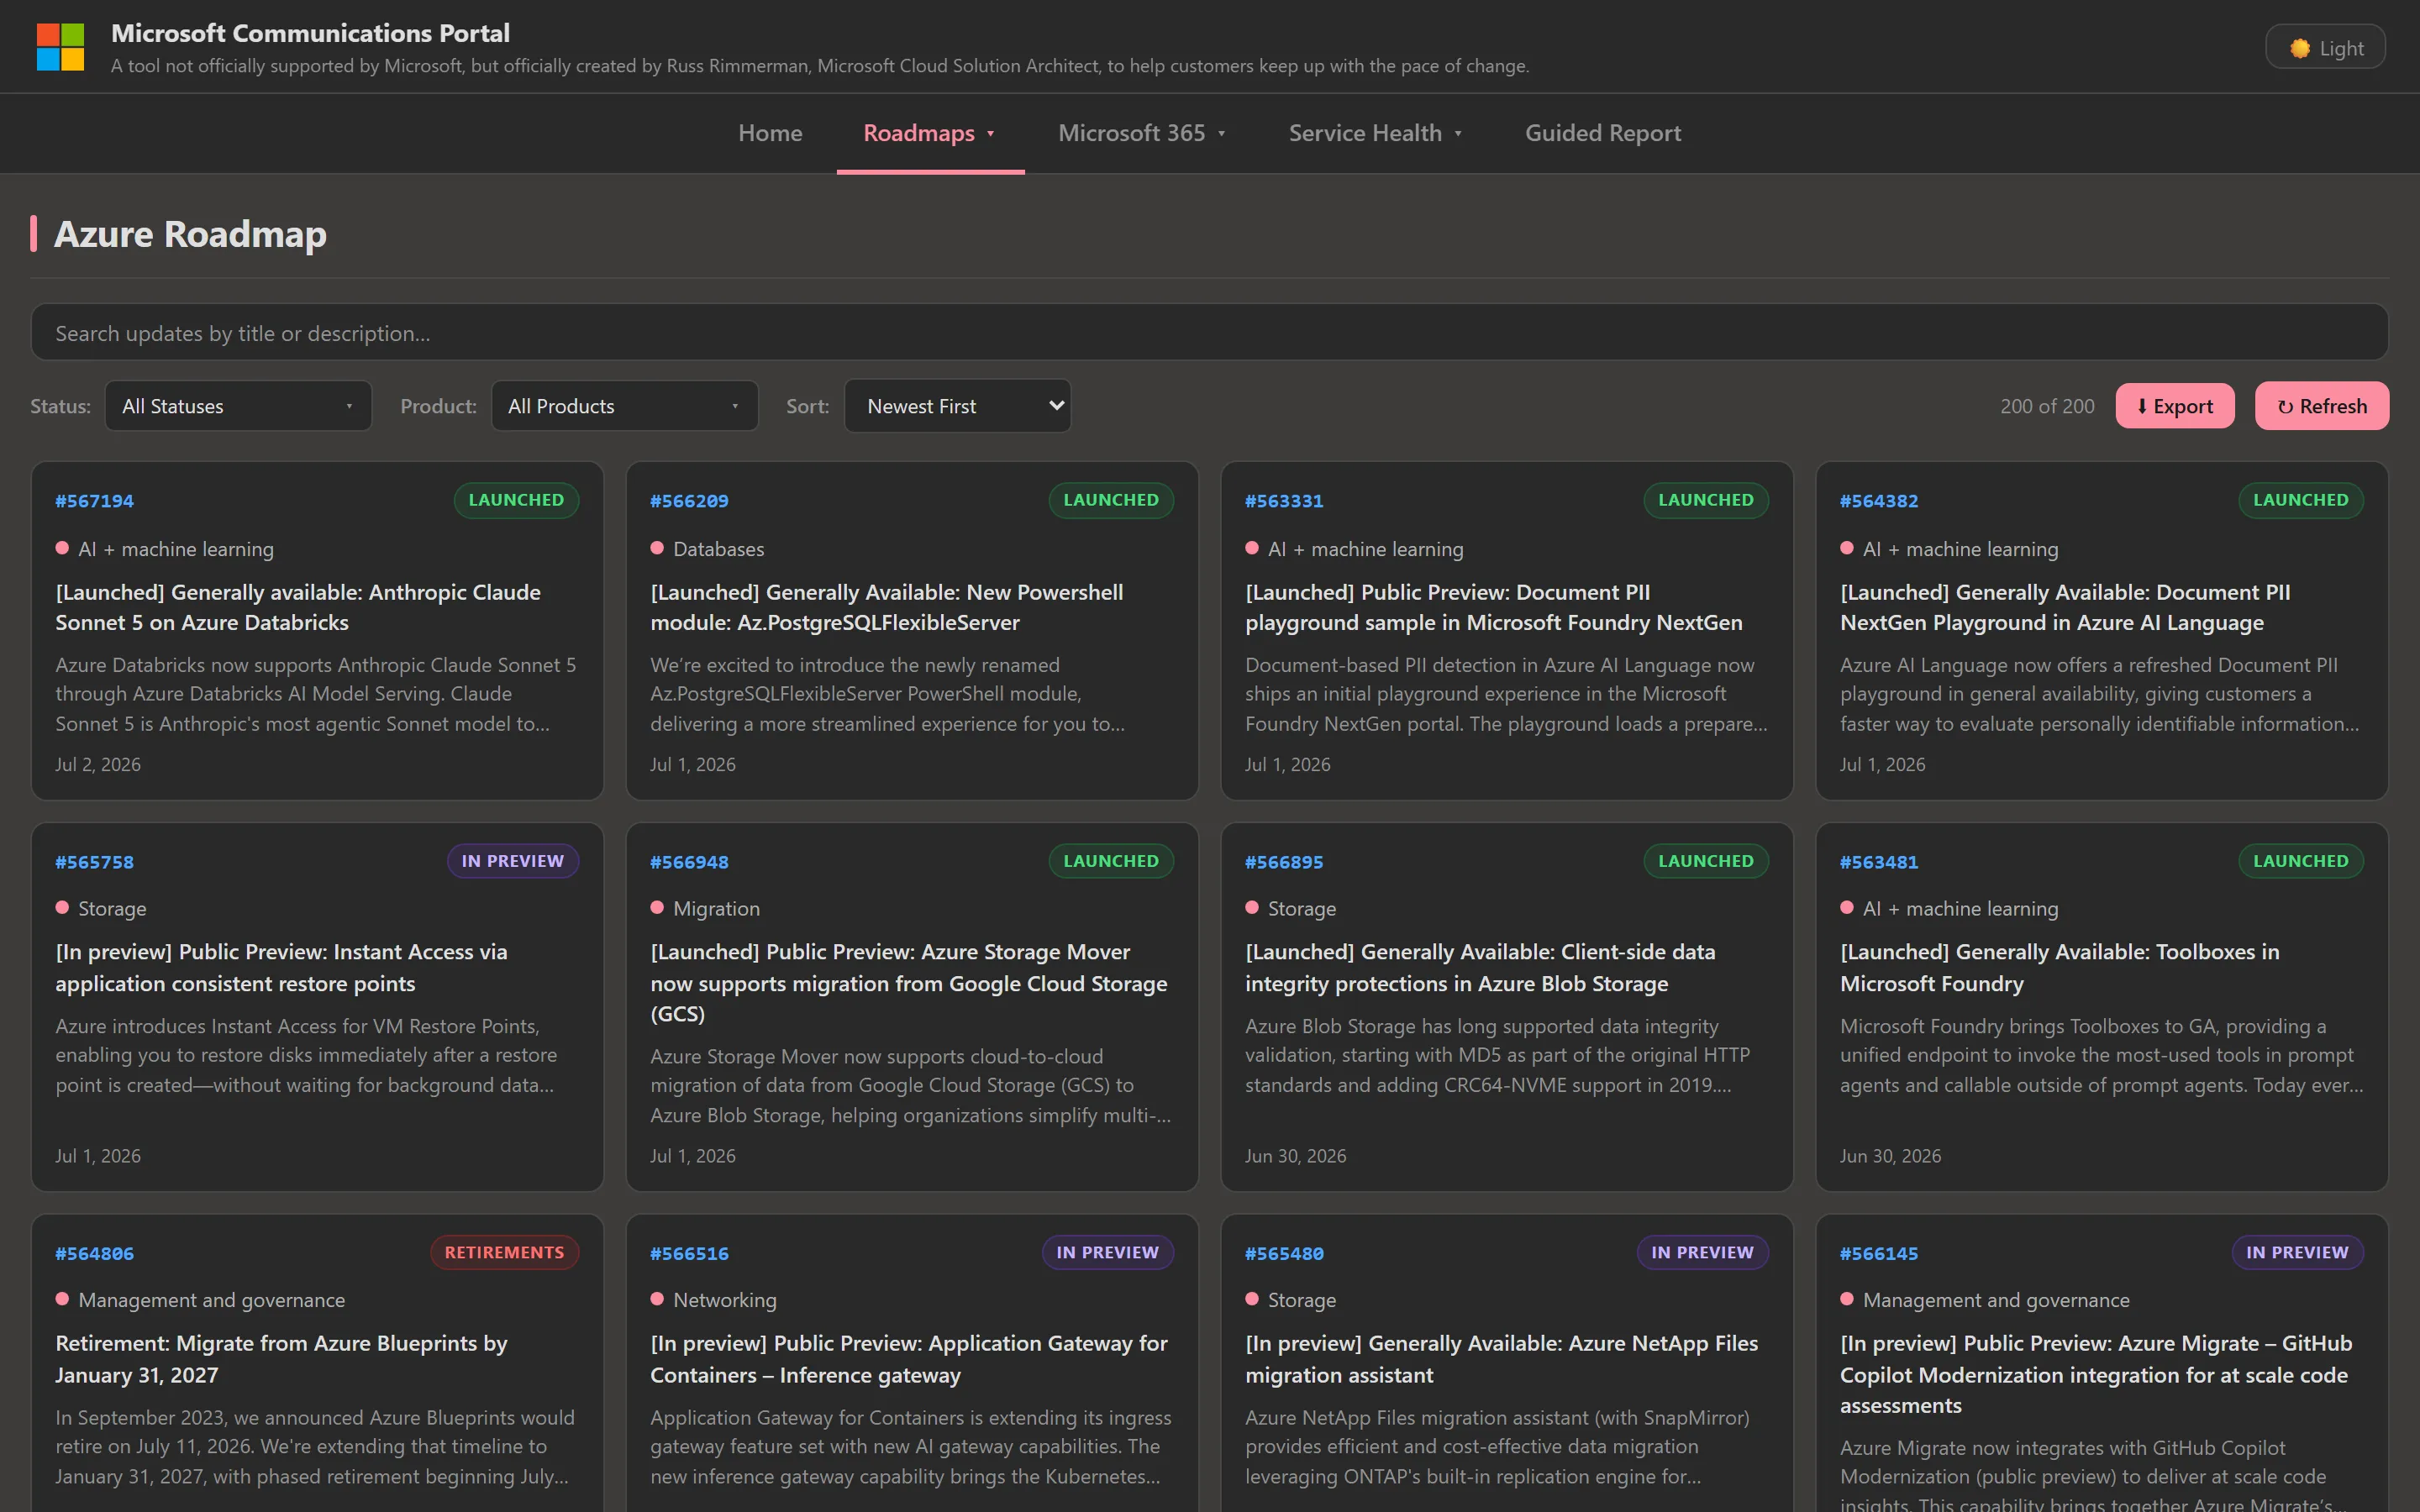
Task: Open roadmap ID #563331 link
Action: click(x=1284, y=501)
